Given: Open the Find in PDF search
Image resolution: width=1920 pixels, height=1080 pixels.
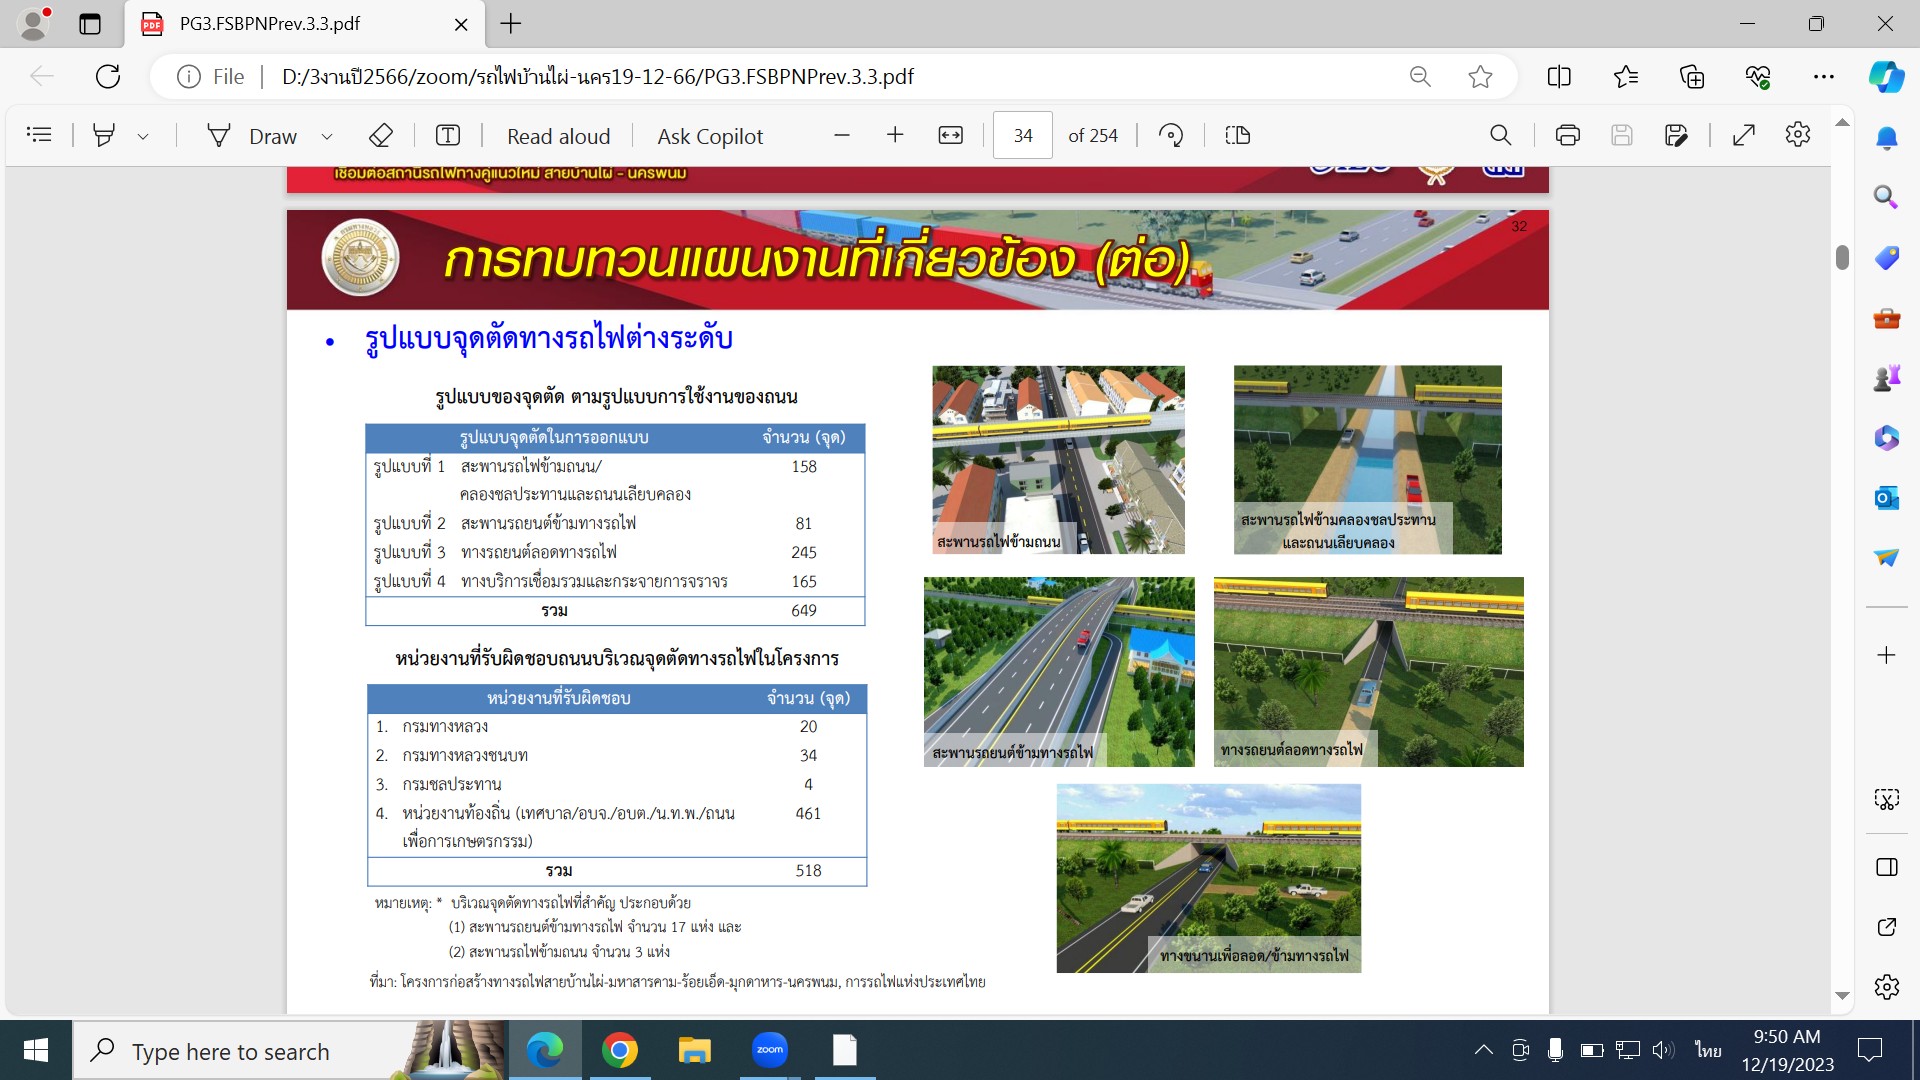Looking at the screenshot, I should pos(1500,135).
